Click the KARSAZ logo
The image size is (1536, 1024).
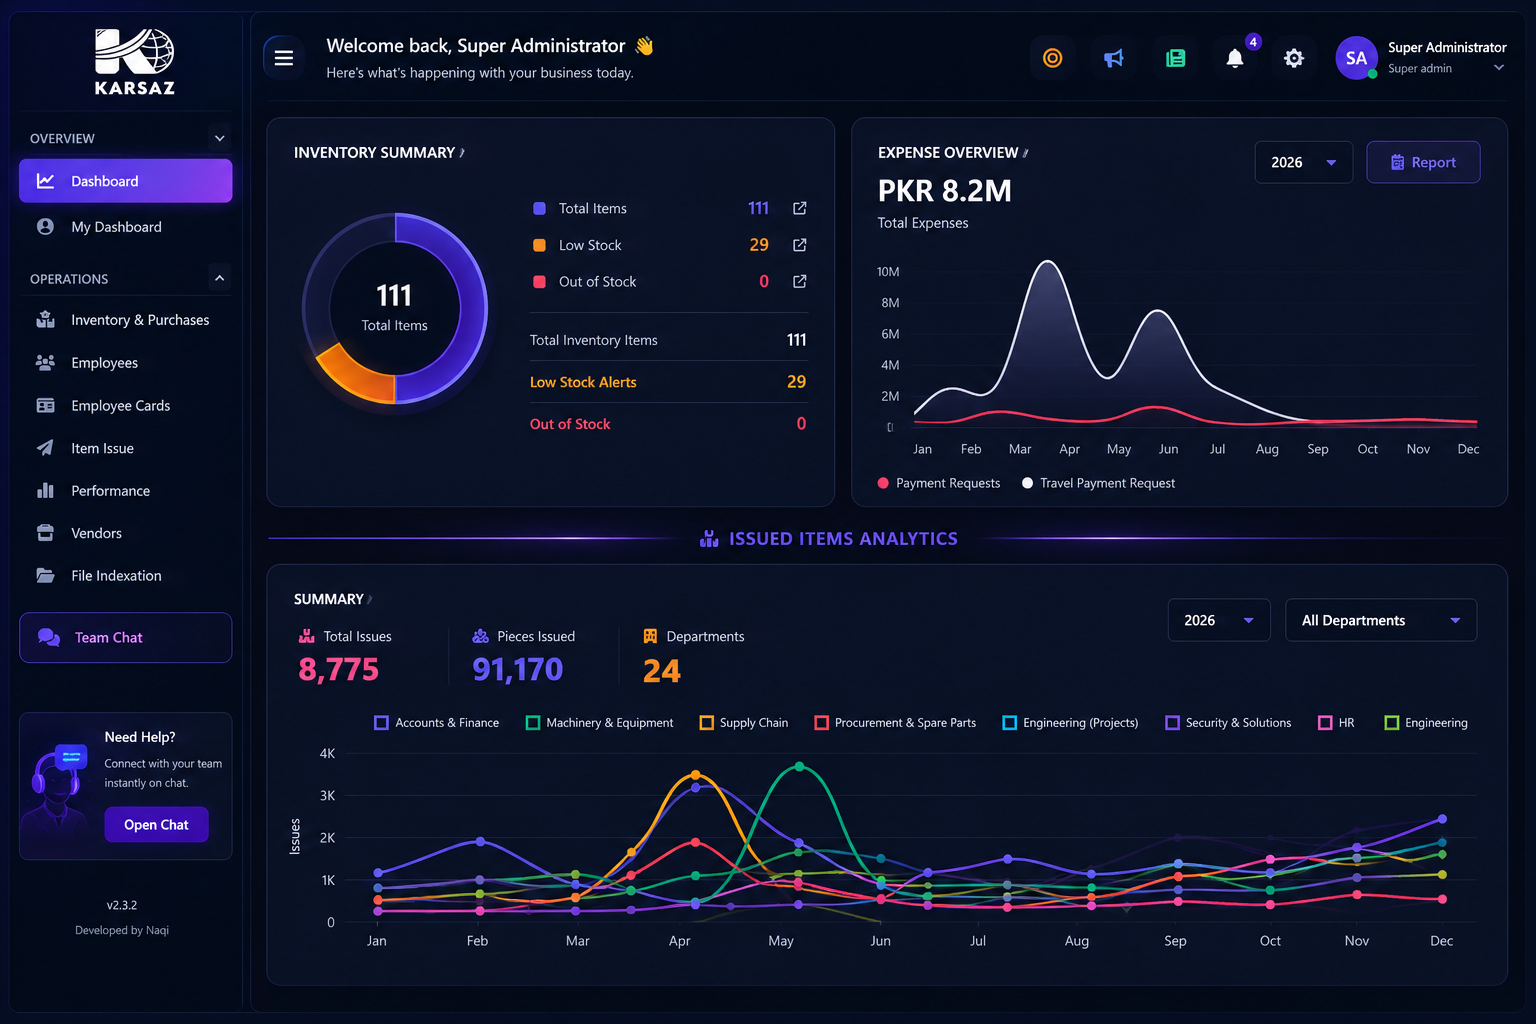tap(135, 61)
